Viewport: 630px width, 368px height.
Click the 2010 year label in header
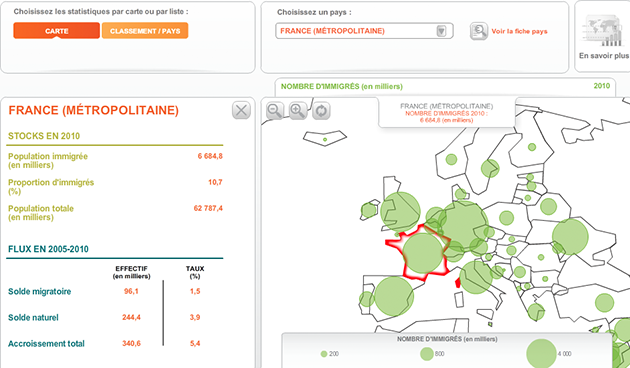601,86
